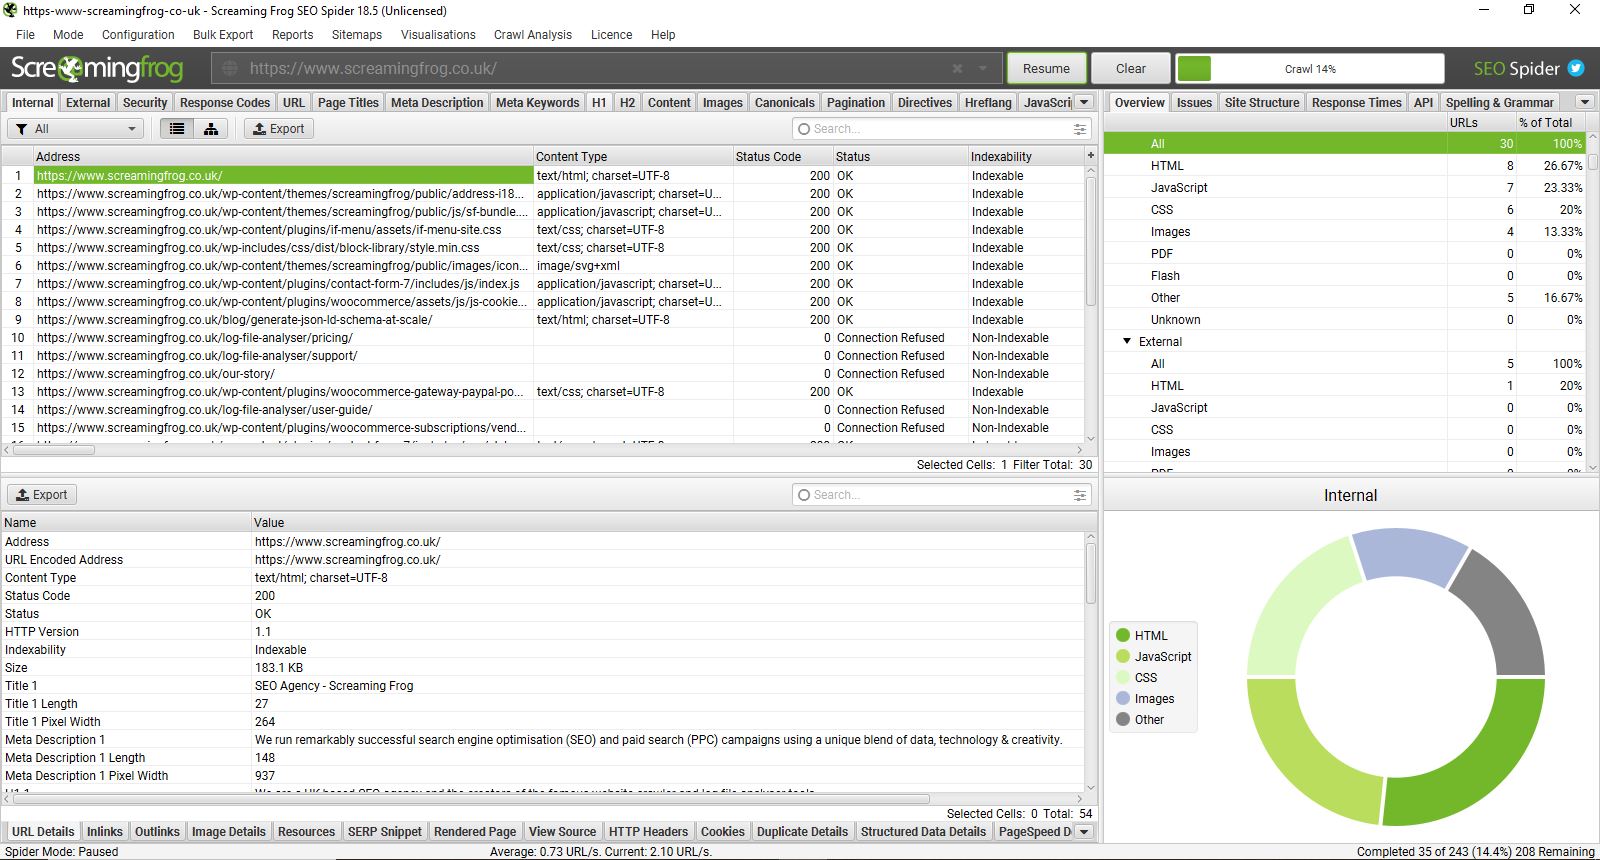This screenshot has height=860, width=1600.
Task: Click the Clear button
Action: tap(1131, 69)
